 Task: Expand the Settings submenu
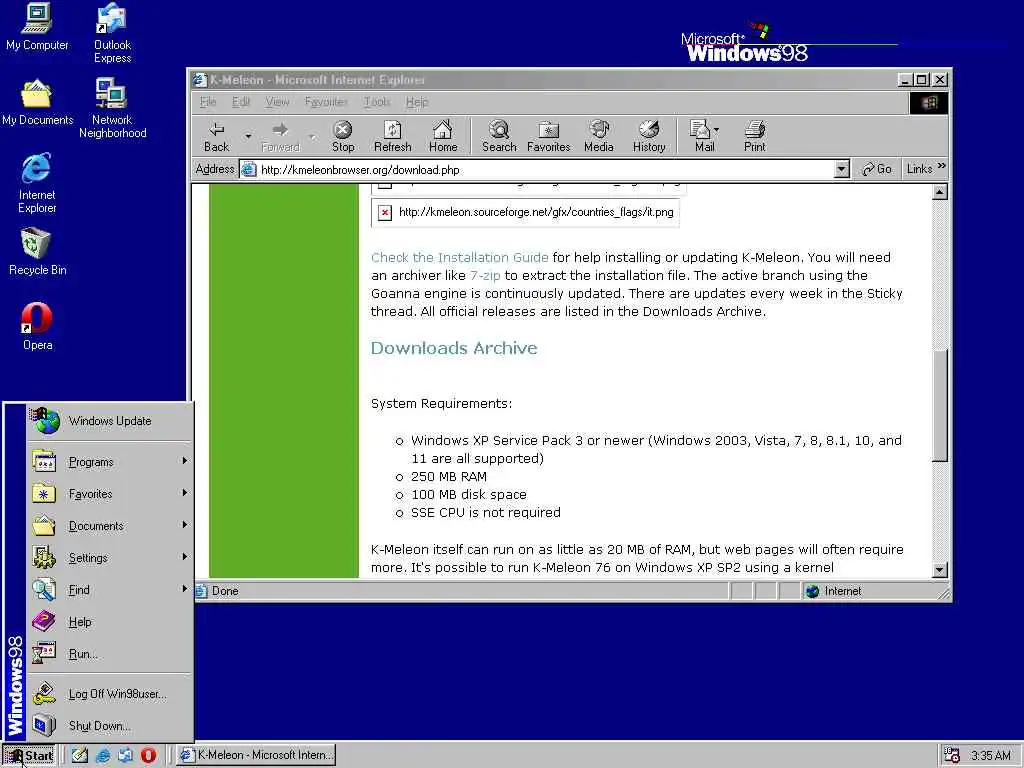pyautogui.click(x=110, y=558)
